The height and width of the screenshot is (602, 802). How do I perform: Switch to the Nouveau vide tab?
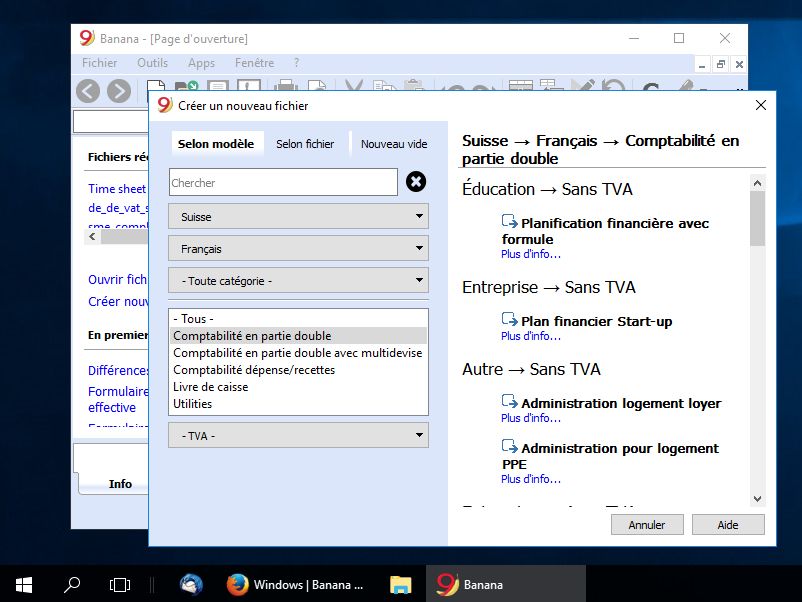(x=394, y=144)
